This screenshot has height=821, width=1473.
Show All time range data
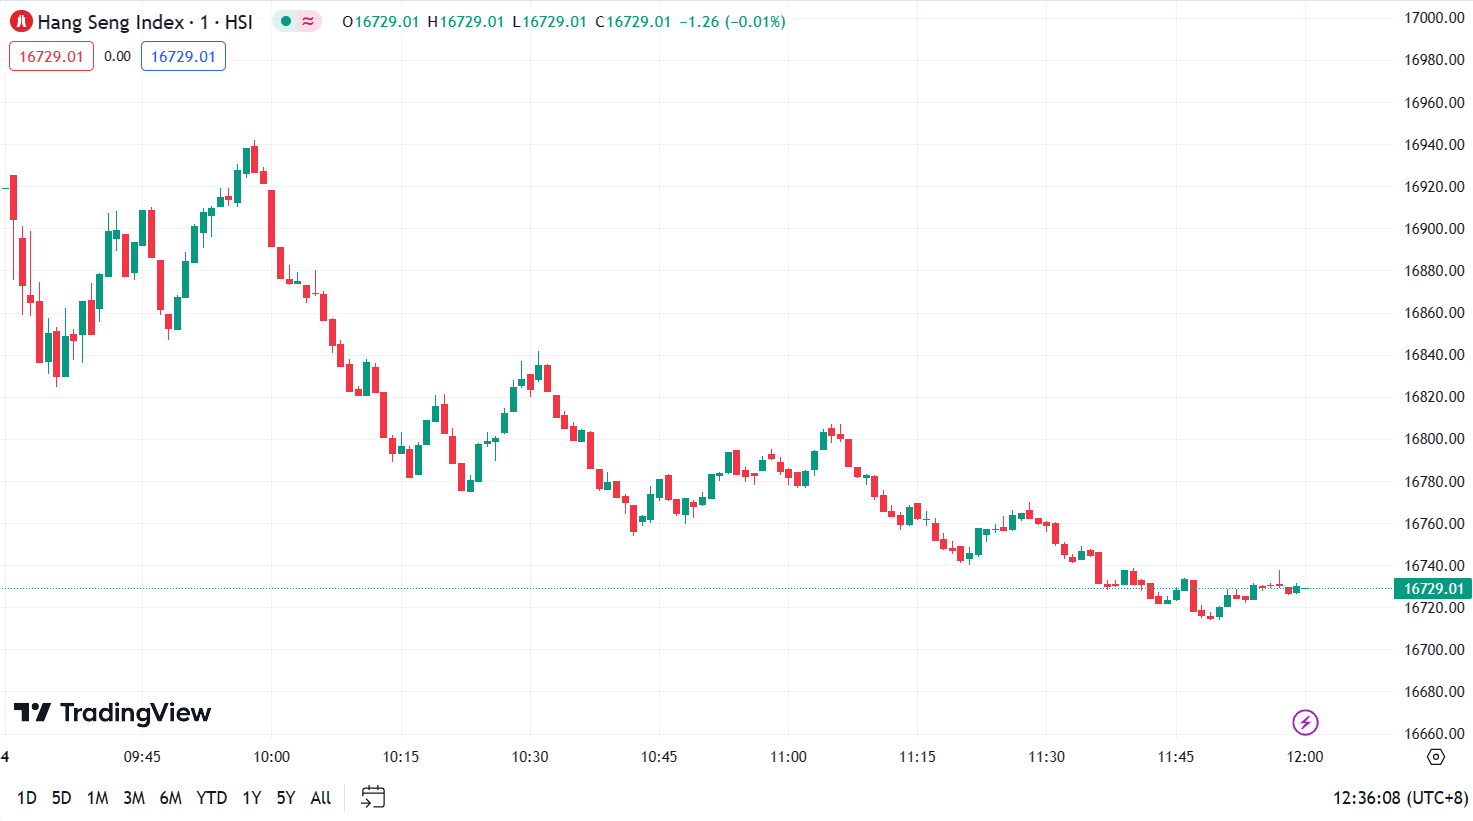tap(321, 798)
